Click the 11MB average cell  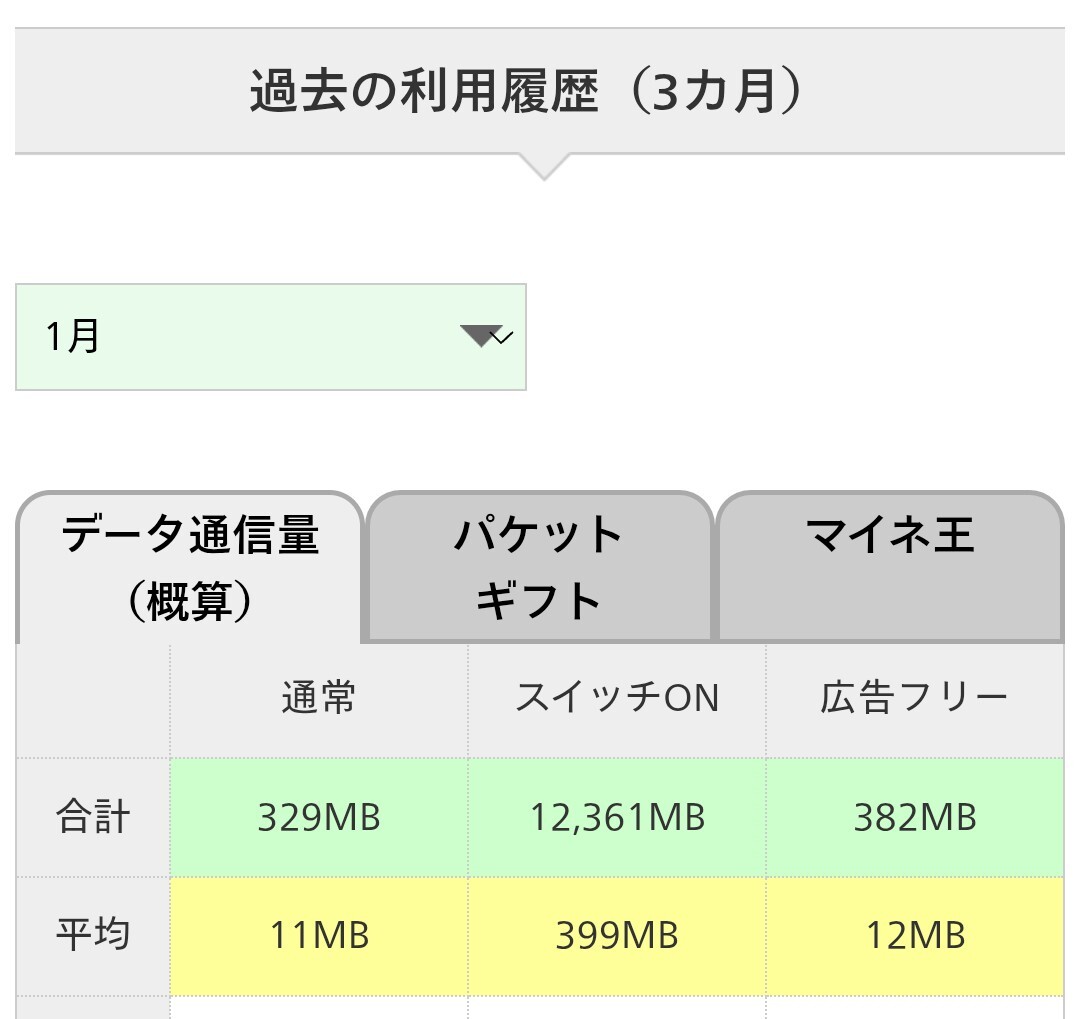[319, 936]
